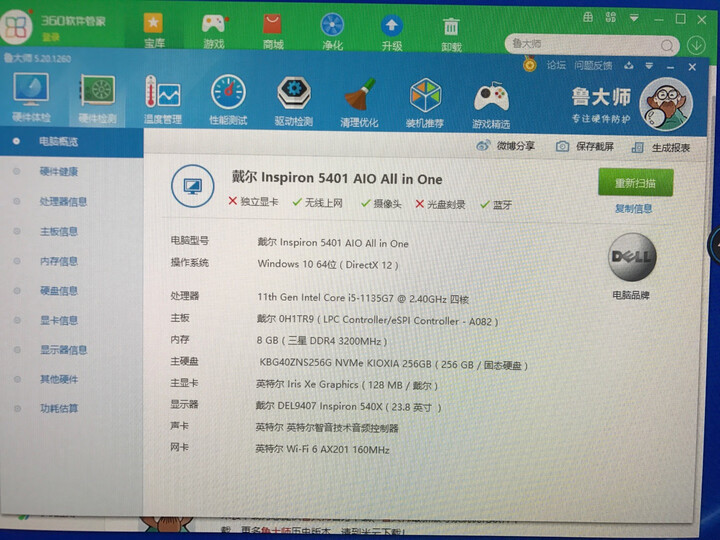The height and width of the screenshot is (540, 720).
Task: Click the 360 download arrow circle
Action: (696, 45)
